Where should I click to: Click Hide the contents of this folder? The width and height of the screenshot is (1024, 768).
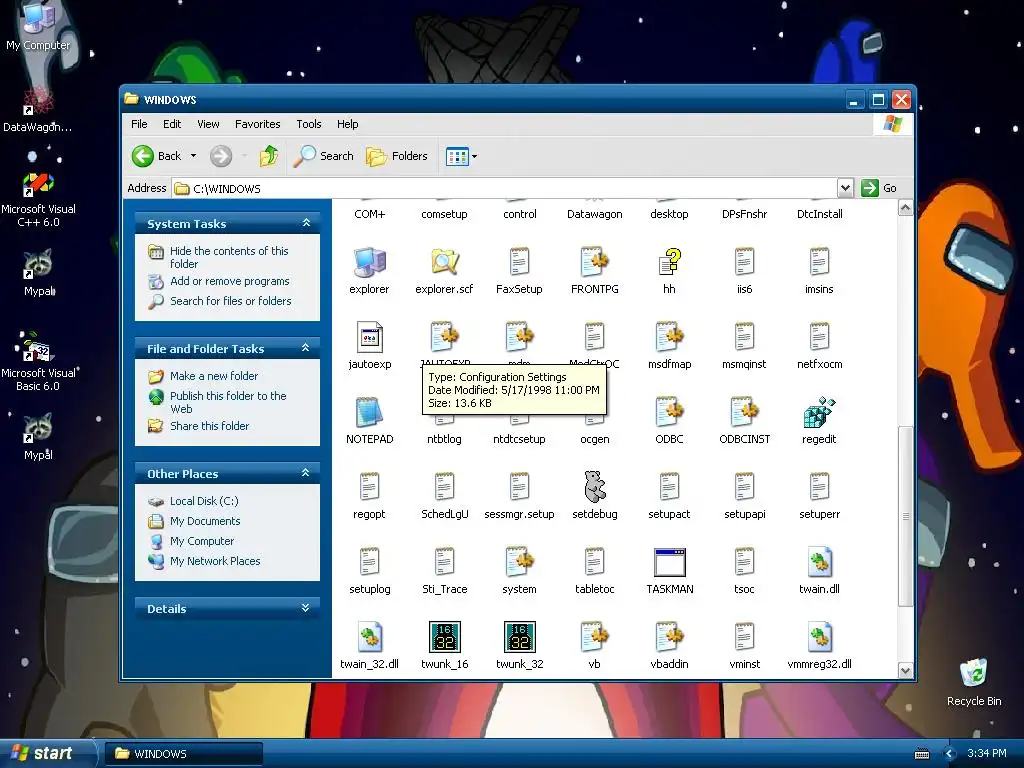(x=229, y=257)
